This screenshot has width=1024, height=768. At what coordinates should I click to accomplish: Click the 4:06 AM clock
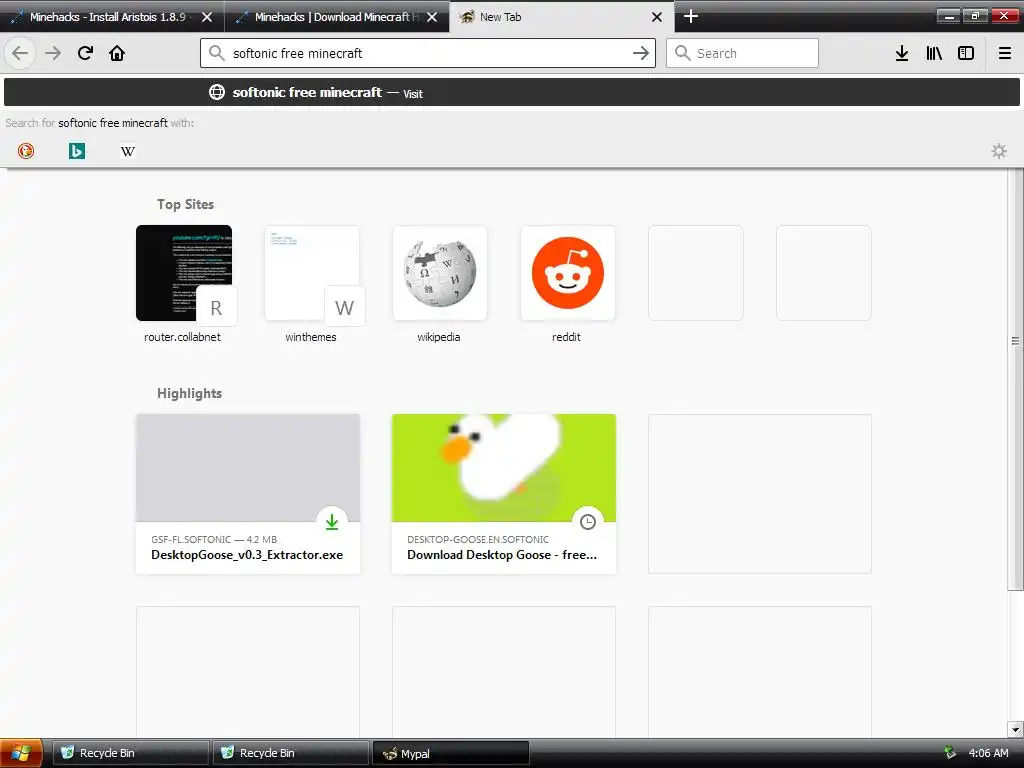(x=988, y=753)
